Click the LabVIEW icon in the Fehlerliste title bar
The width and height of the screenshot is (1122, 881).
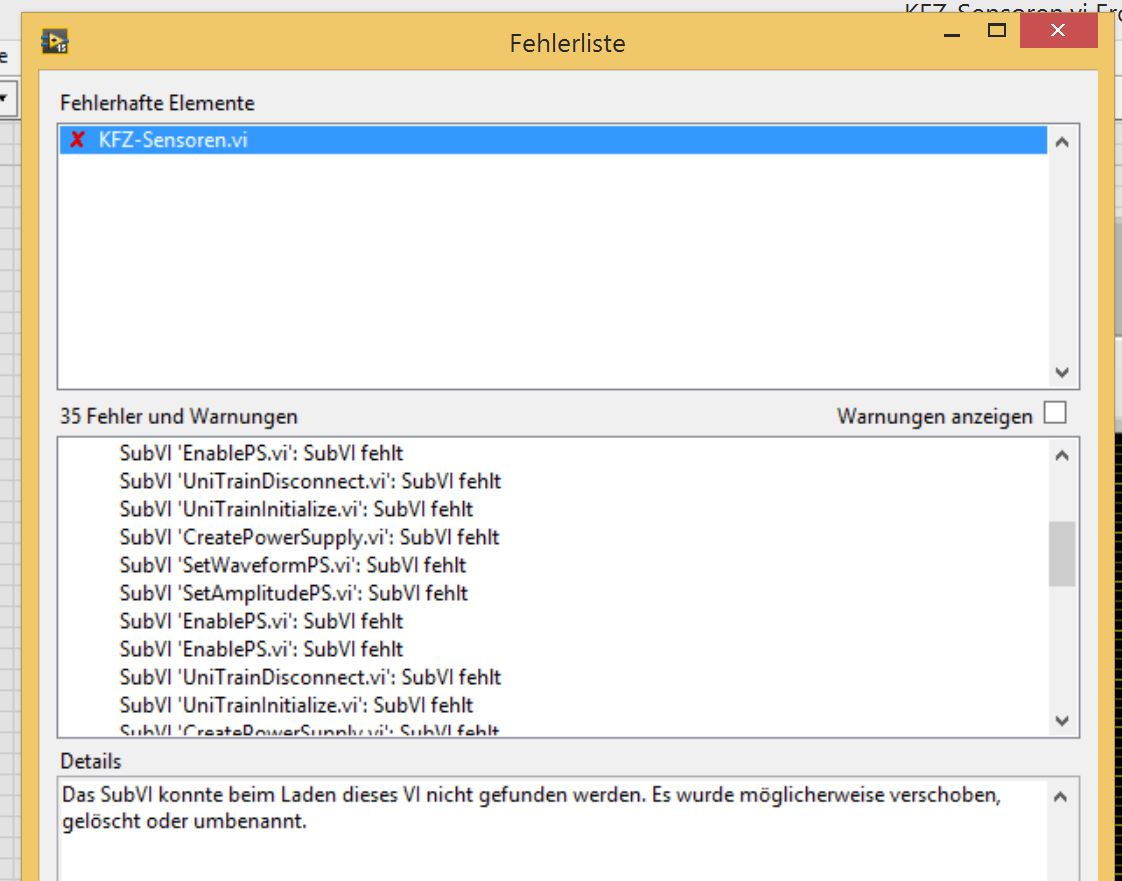[x=54, y=42]
